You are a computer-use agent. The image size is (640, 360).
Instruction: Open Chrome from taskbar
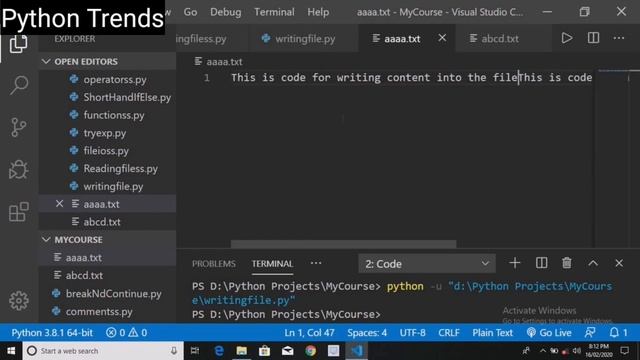coord(311,351)
